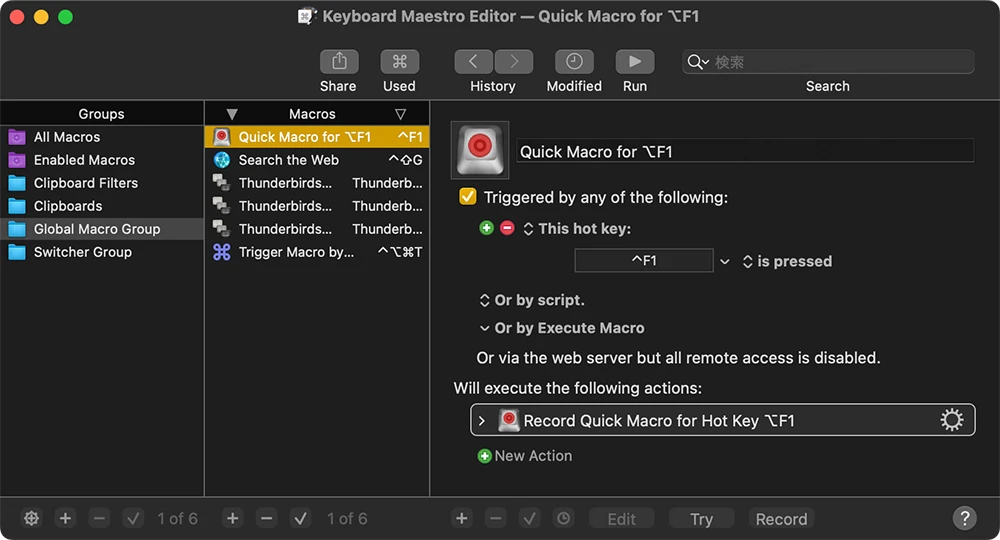This screenshot has height=540, width=1000.
Task: Toggle group enabled checkmark in bottom bar
Action: 133,518
